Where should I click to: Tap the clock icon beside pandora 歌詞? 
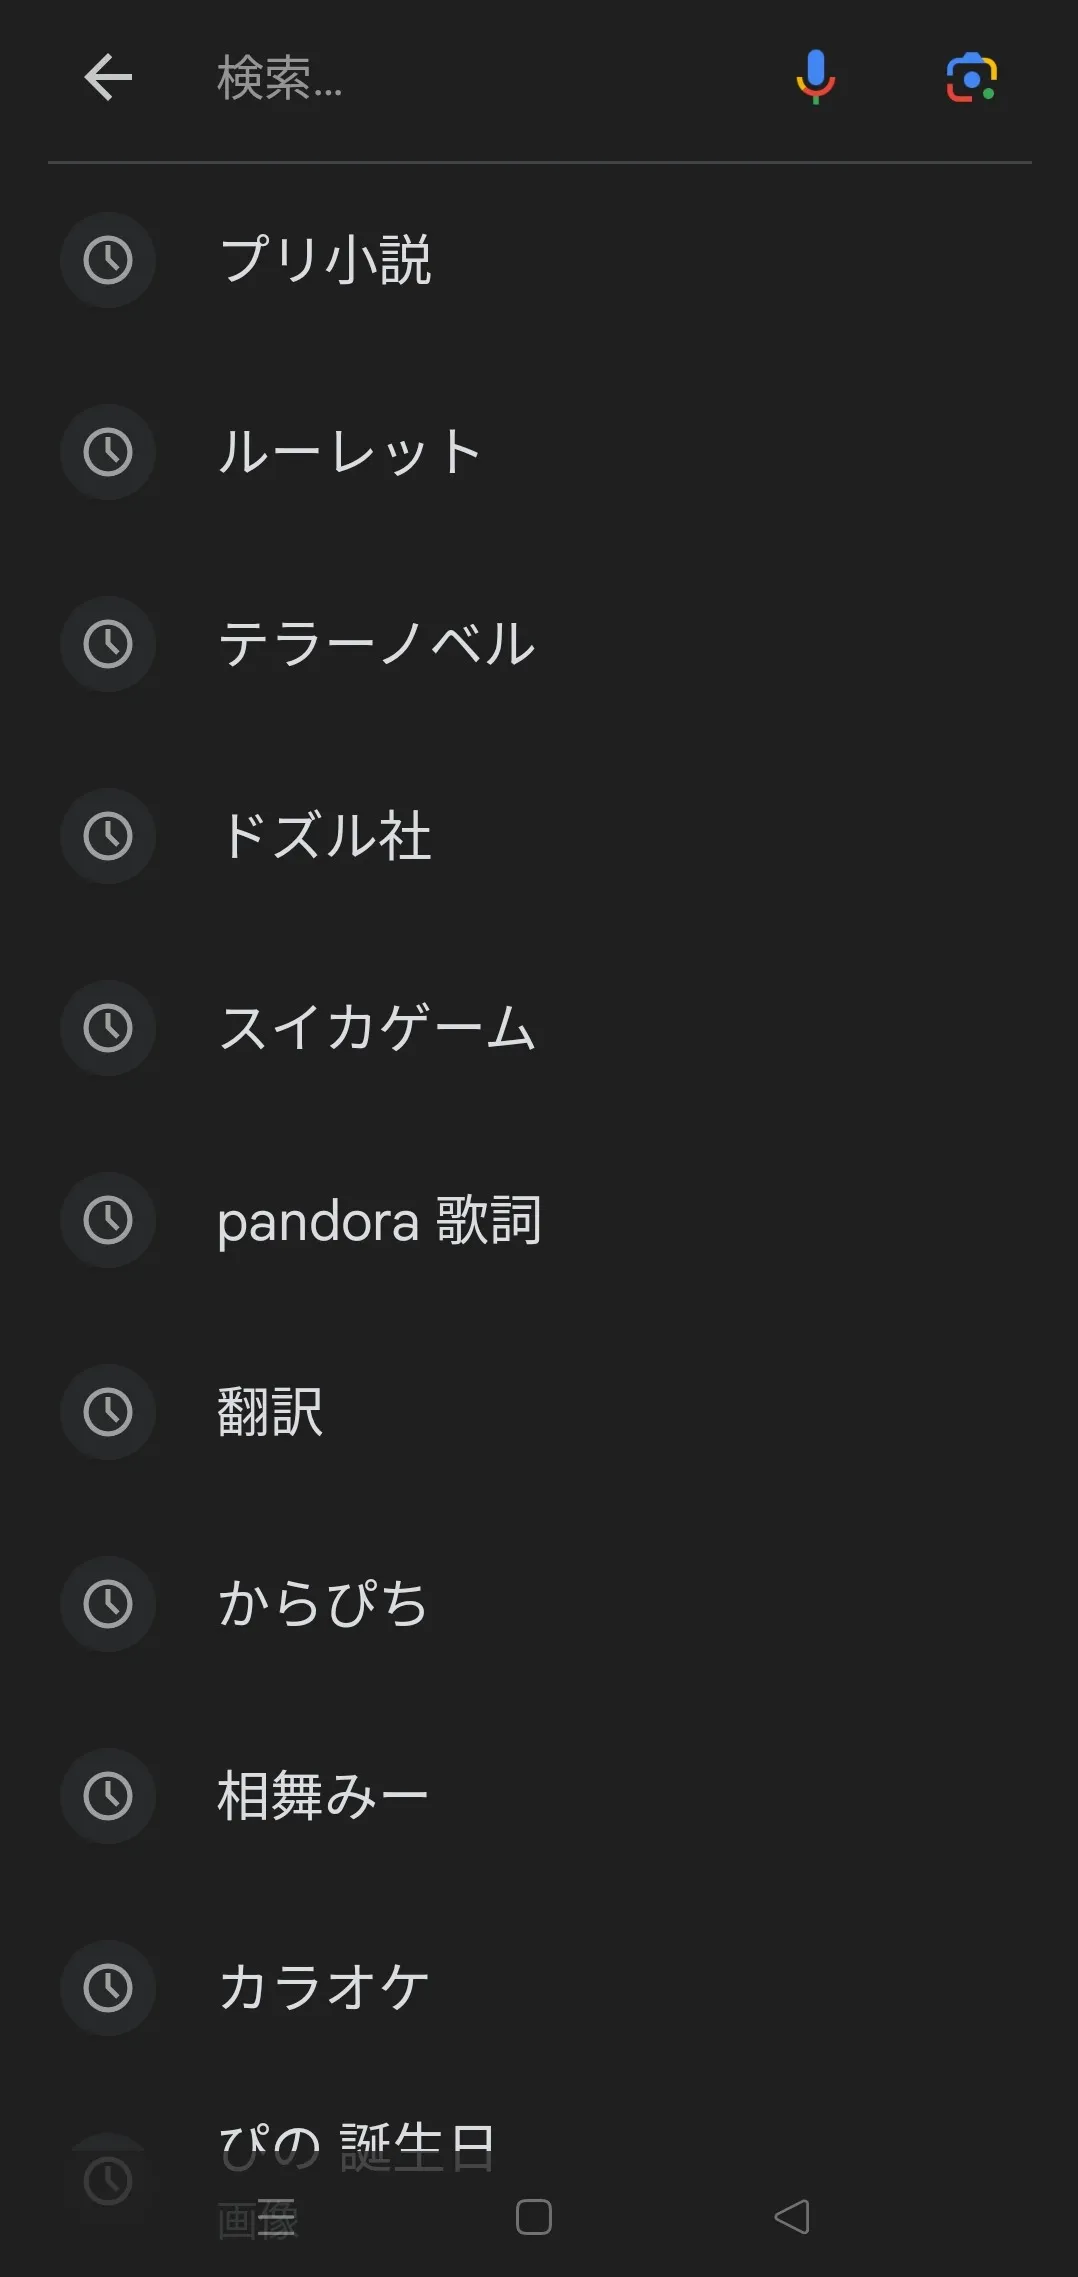pyautogui.click(x=108, y=1220)
